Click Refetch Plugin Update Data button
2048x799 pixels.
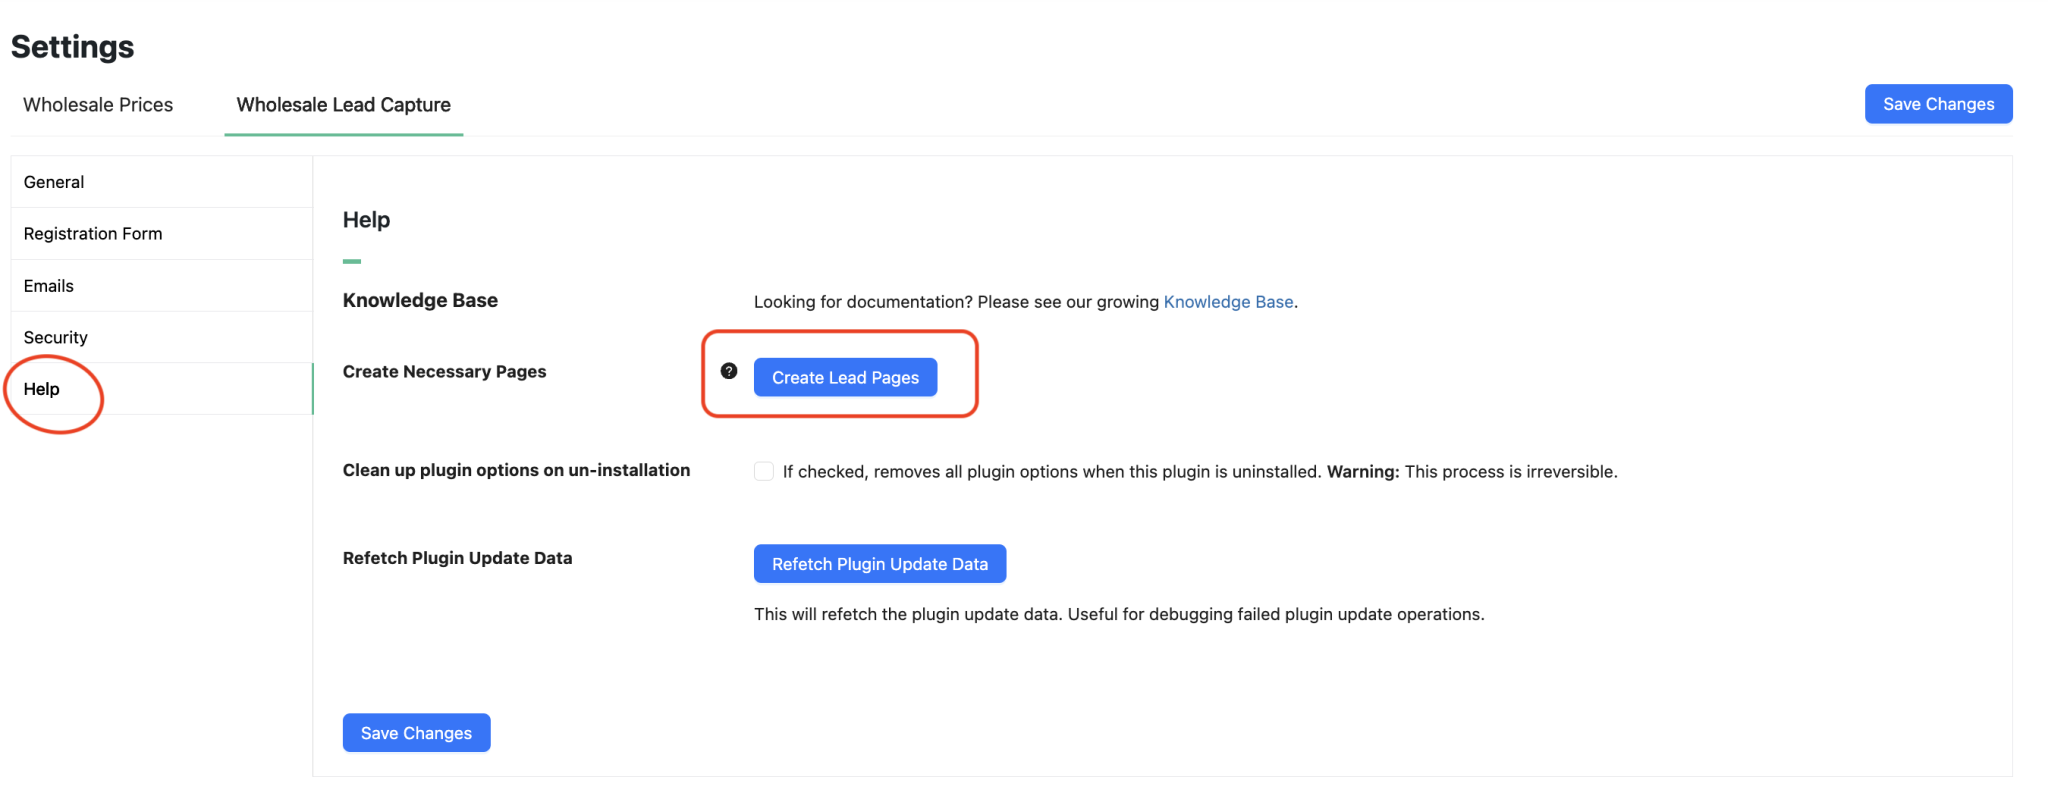pyautogui.click(x=880, y=564)
